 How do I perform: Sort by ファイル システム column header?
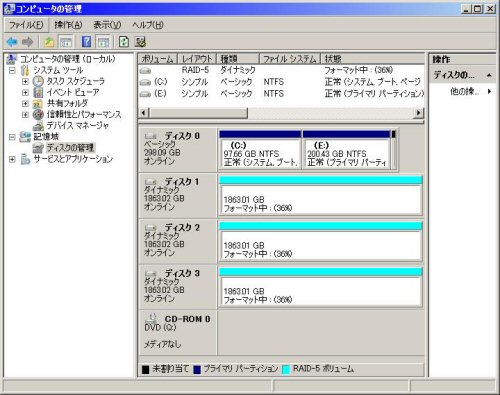point(290,59)
